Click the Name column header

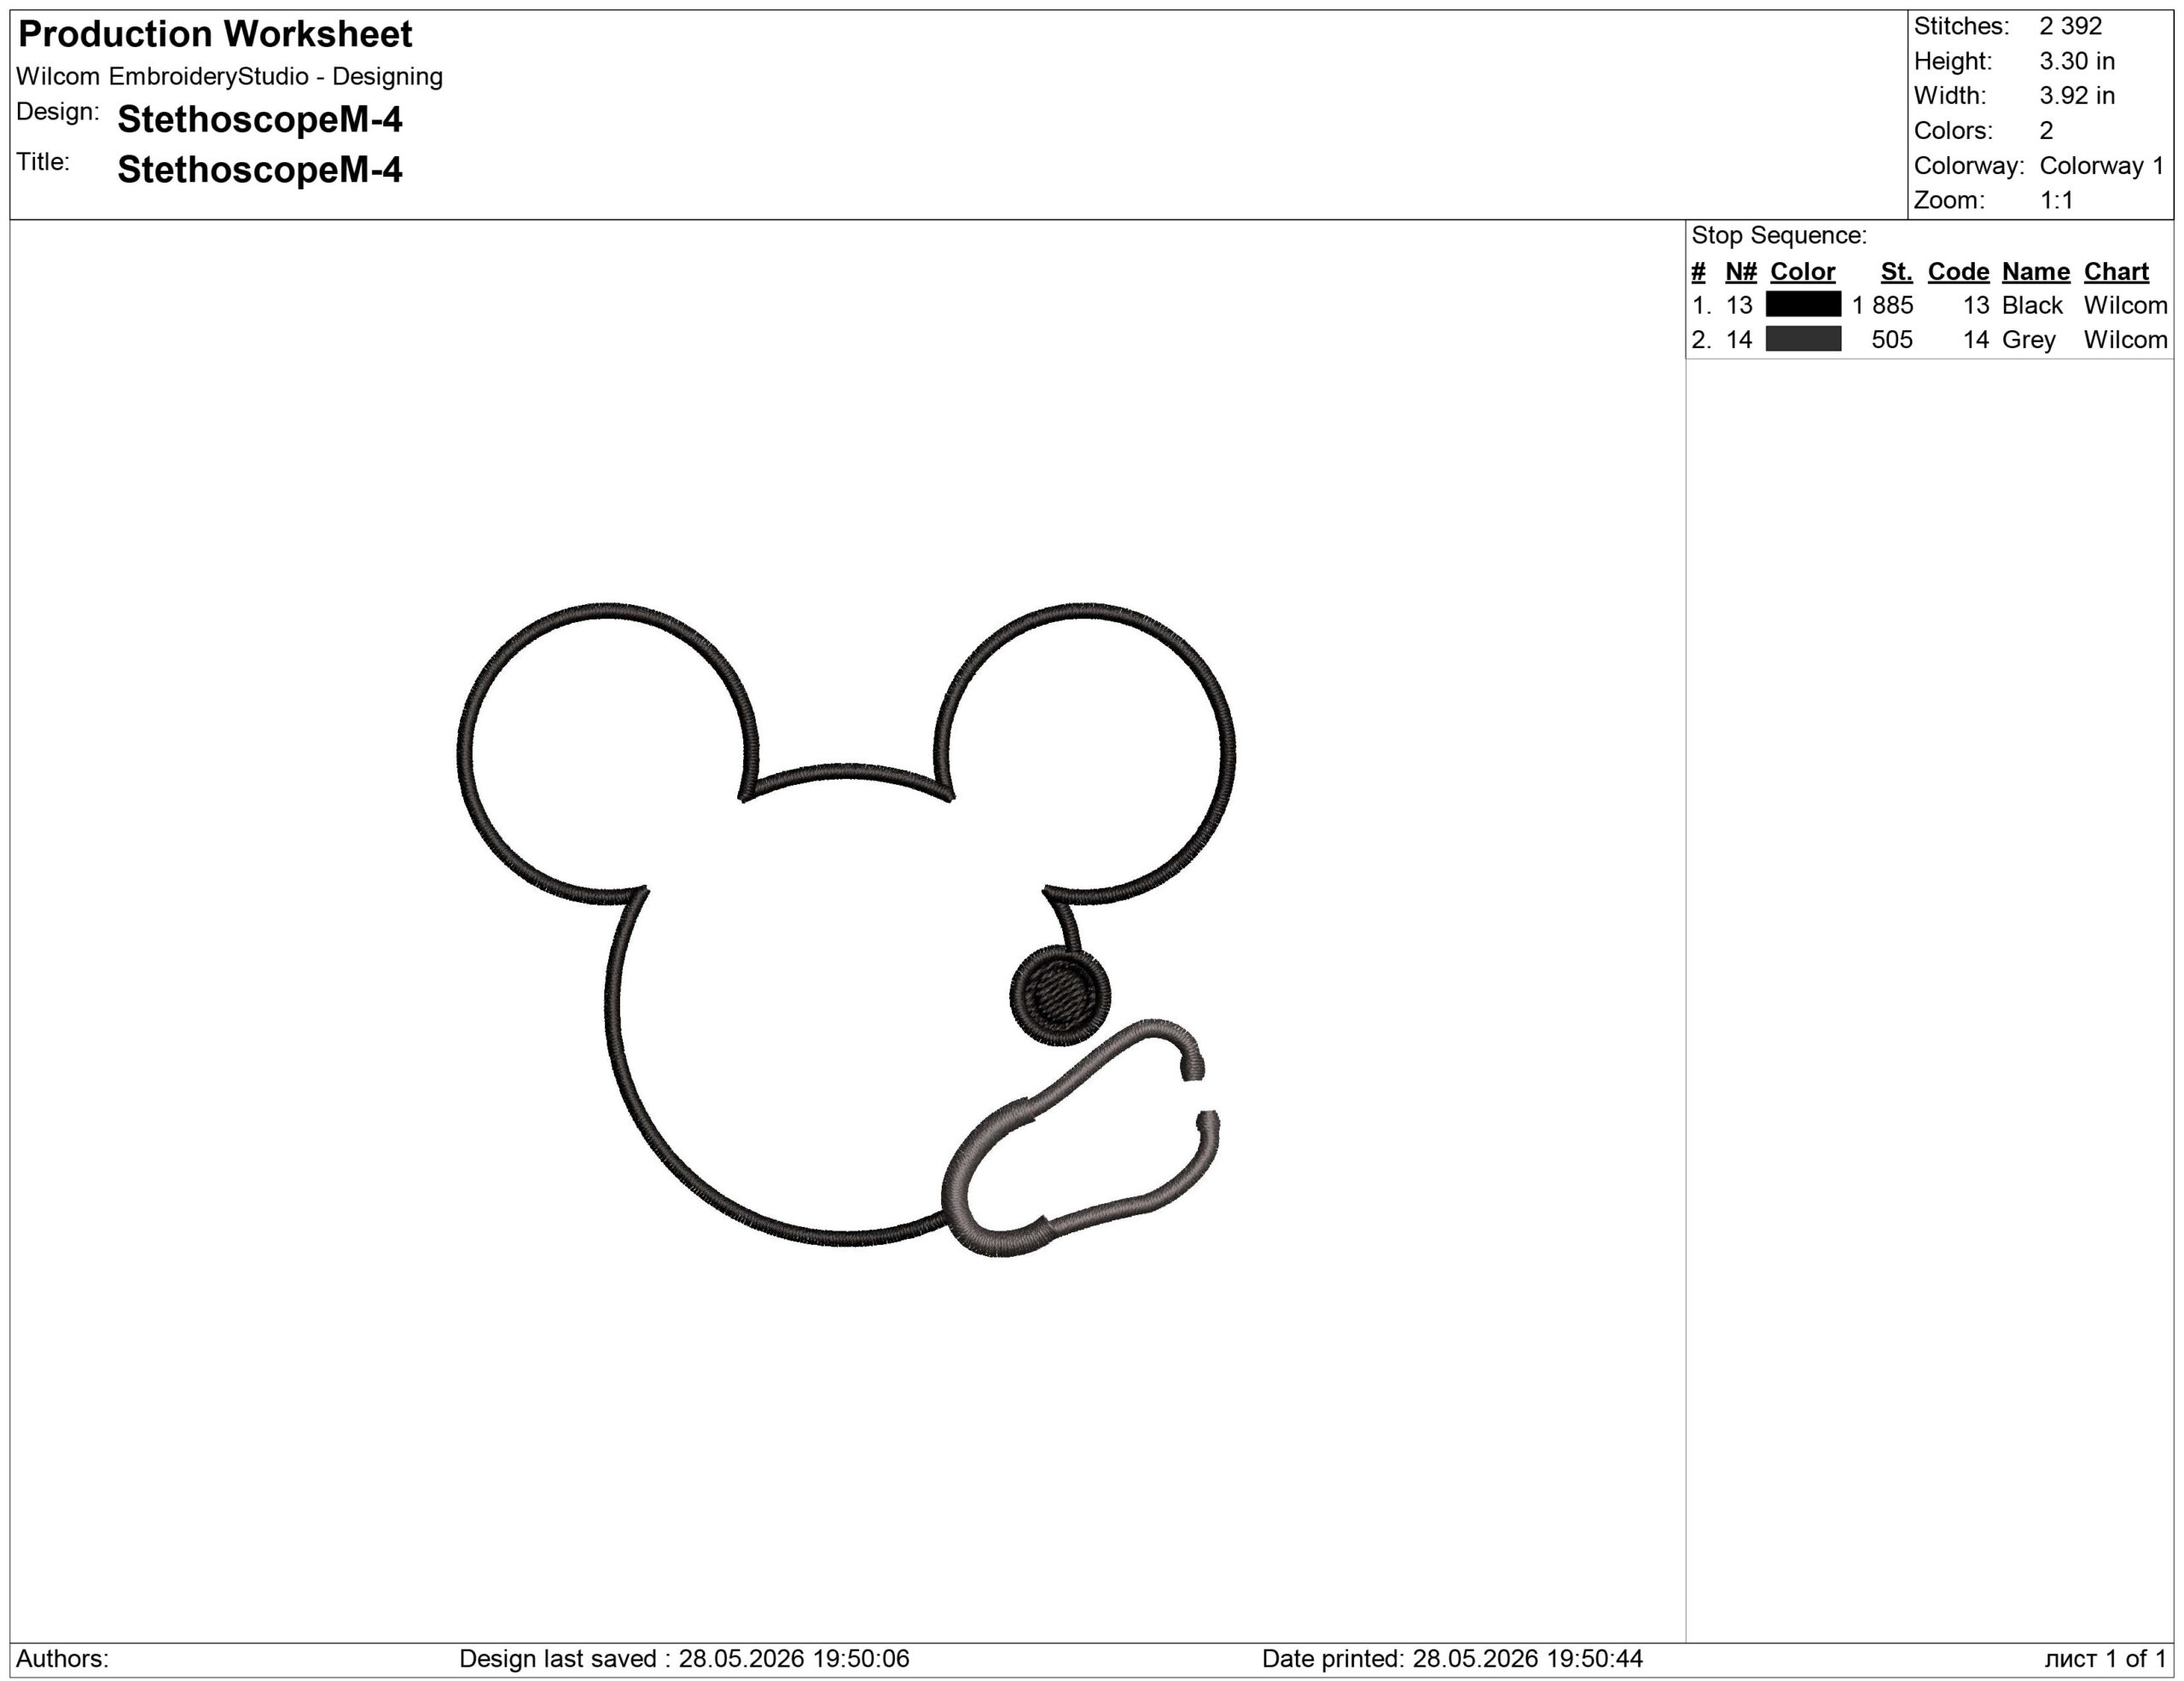[2035, 271]
